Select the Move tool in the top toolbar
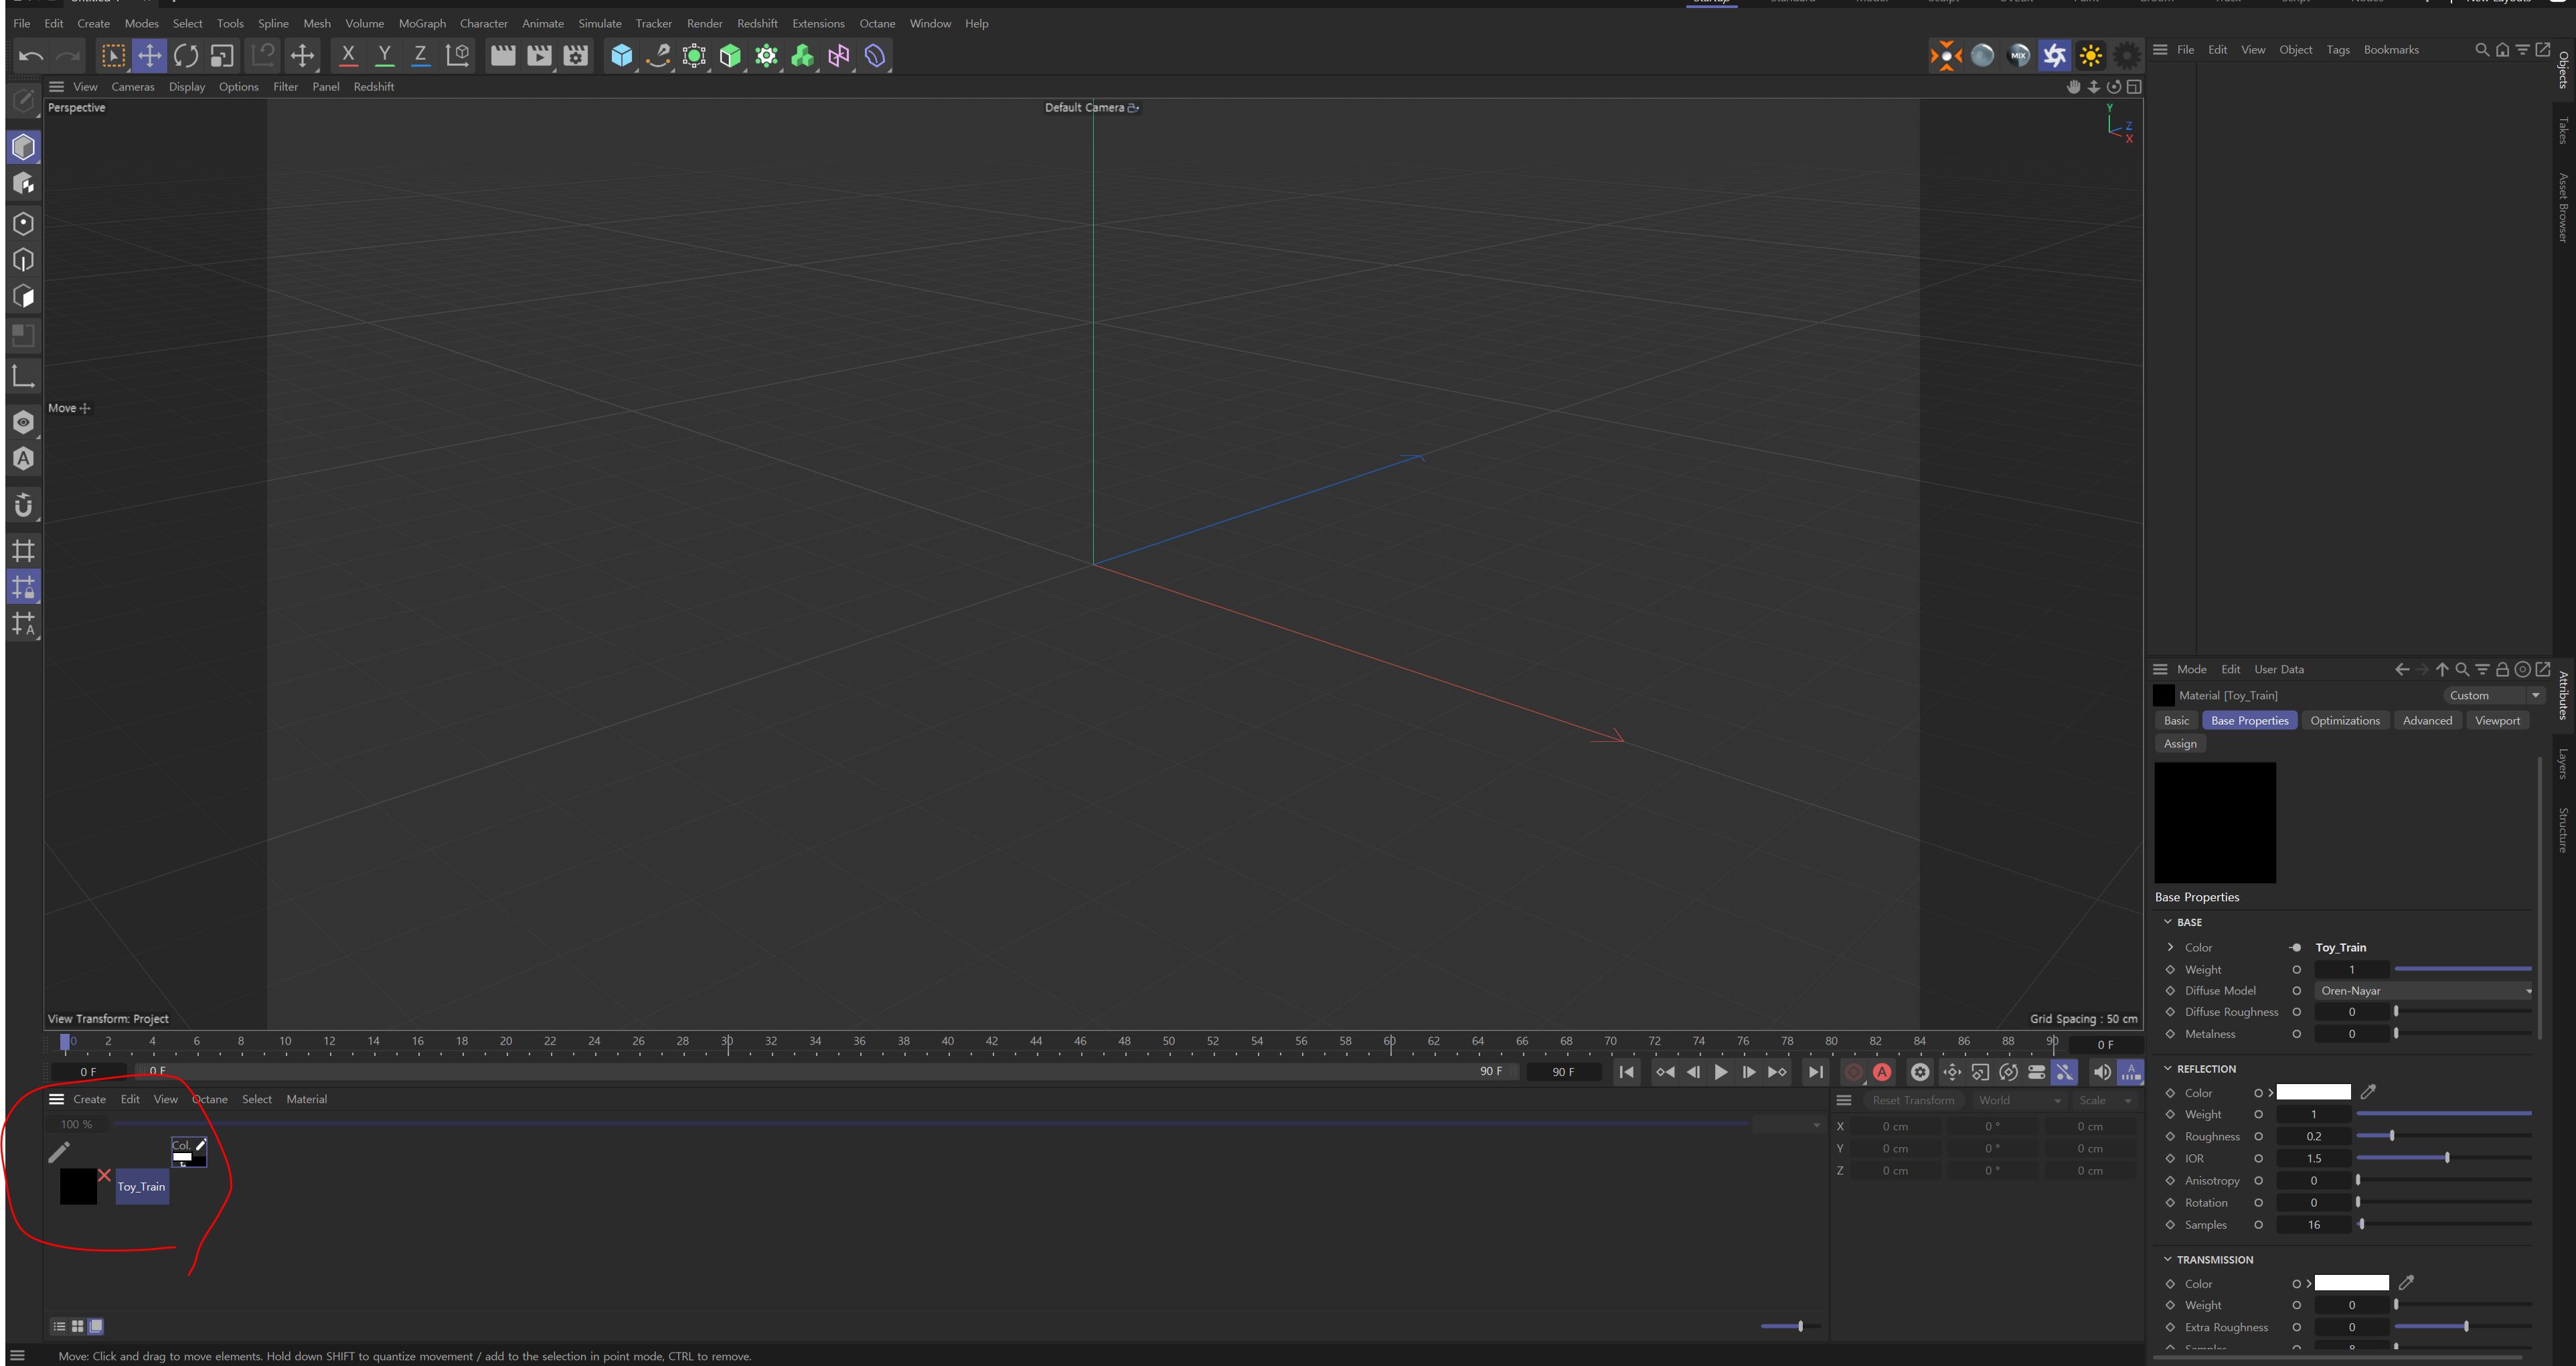Screen dimensions: 2576x1366 click(149, 56)
